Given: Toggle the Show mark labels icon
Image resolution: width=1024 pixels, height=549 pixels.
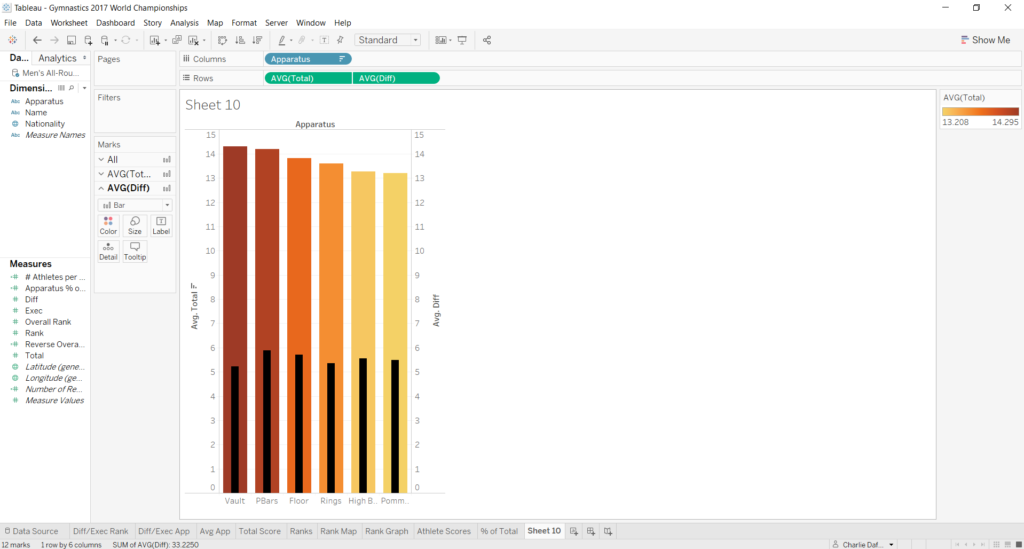Looking at the screenshot, I should pos(324,40).
